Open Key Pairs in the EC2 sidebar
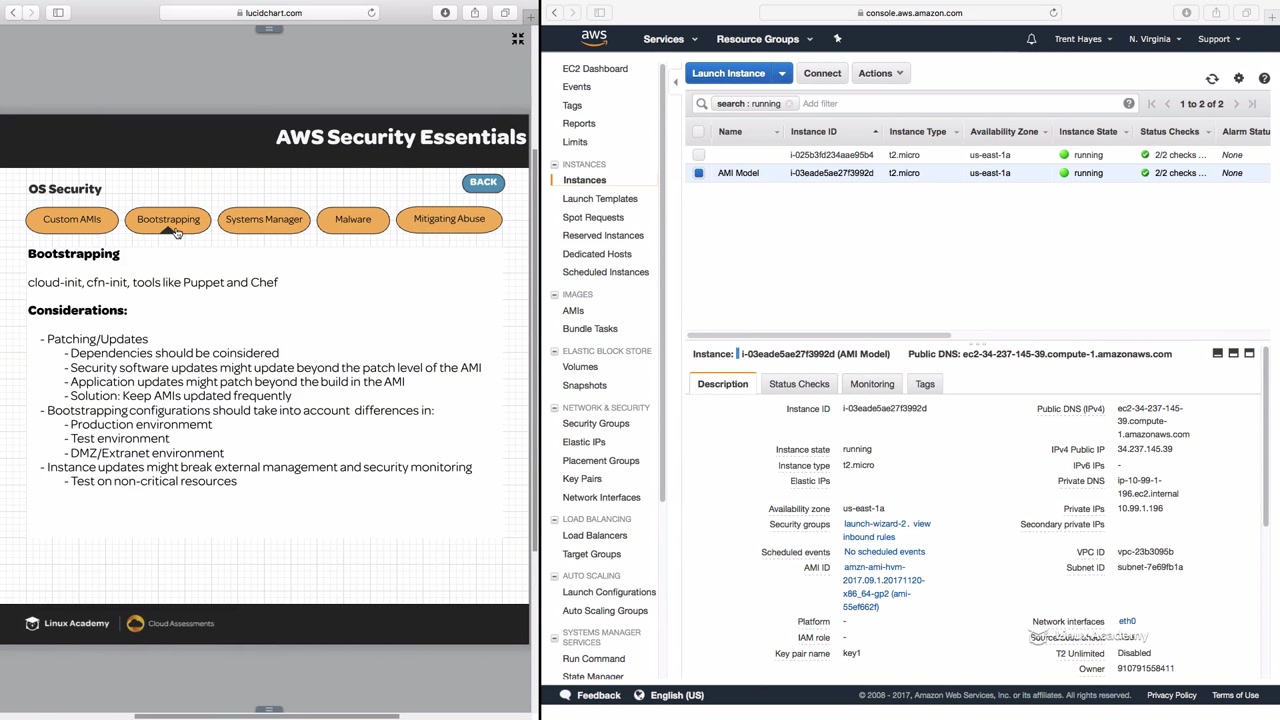The image size is (1280, 720). (x=582, y=479)
